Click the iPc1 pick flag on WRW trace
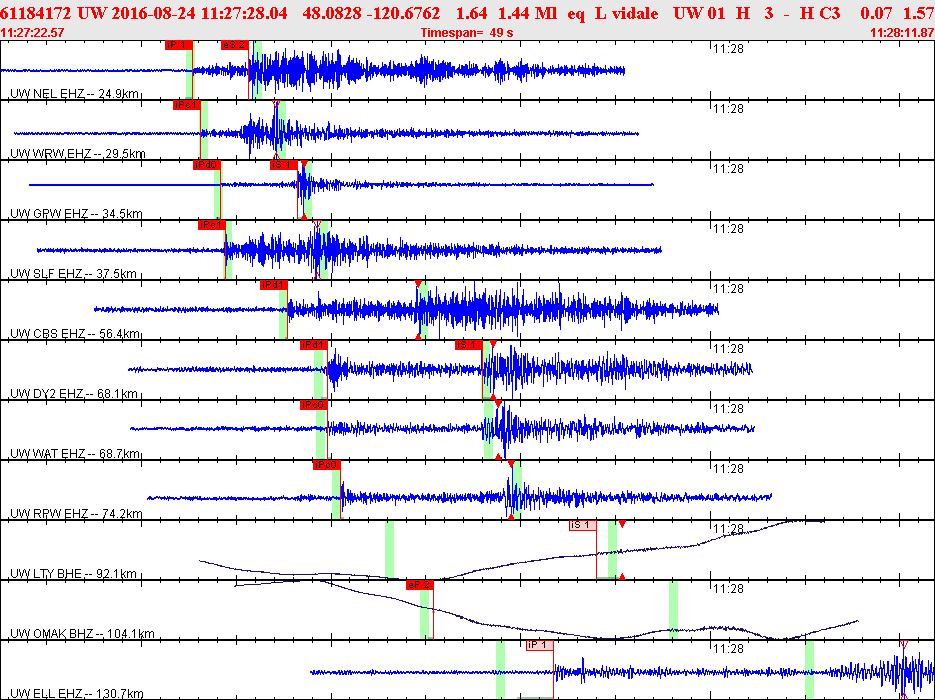 187,105
